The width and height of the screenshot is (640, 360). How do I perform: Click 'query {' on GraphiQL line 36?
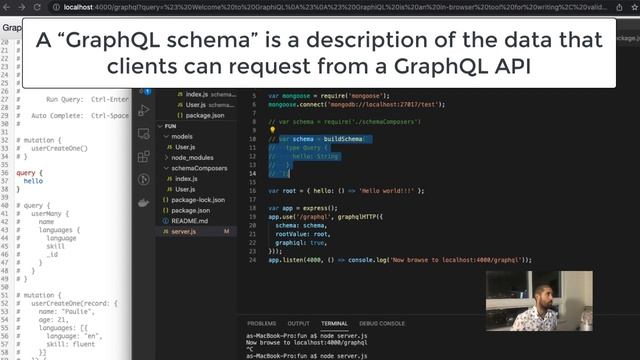tap(29, 173)
